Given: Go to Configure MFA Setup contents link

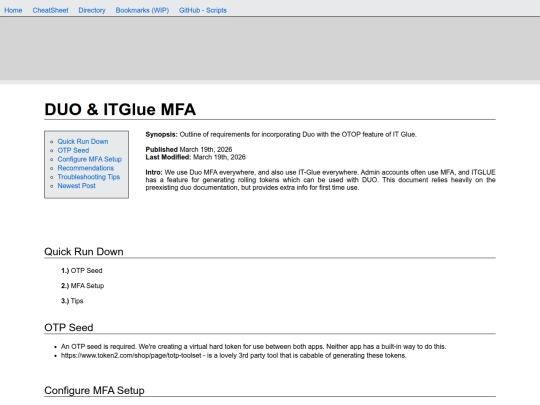Looking at the screenshot, I should click(x=90, y=159).
